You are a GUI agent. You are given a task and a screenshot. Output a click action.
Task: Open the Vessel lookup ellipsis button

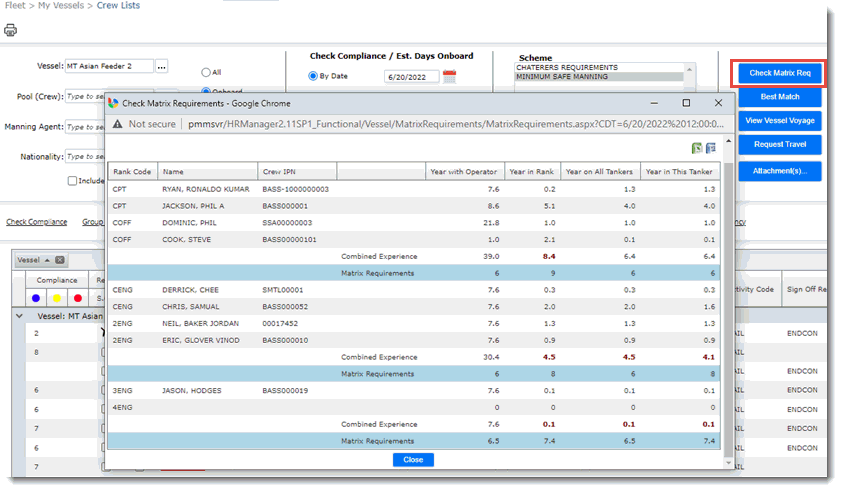click(162, 66)
